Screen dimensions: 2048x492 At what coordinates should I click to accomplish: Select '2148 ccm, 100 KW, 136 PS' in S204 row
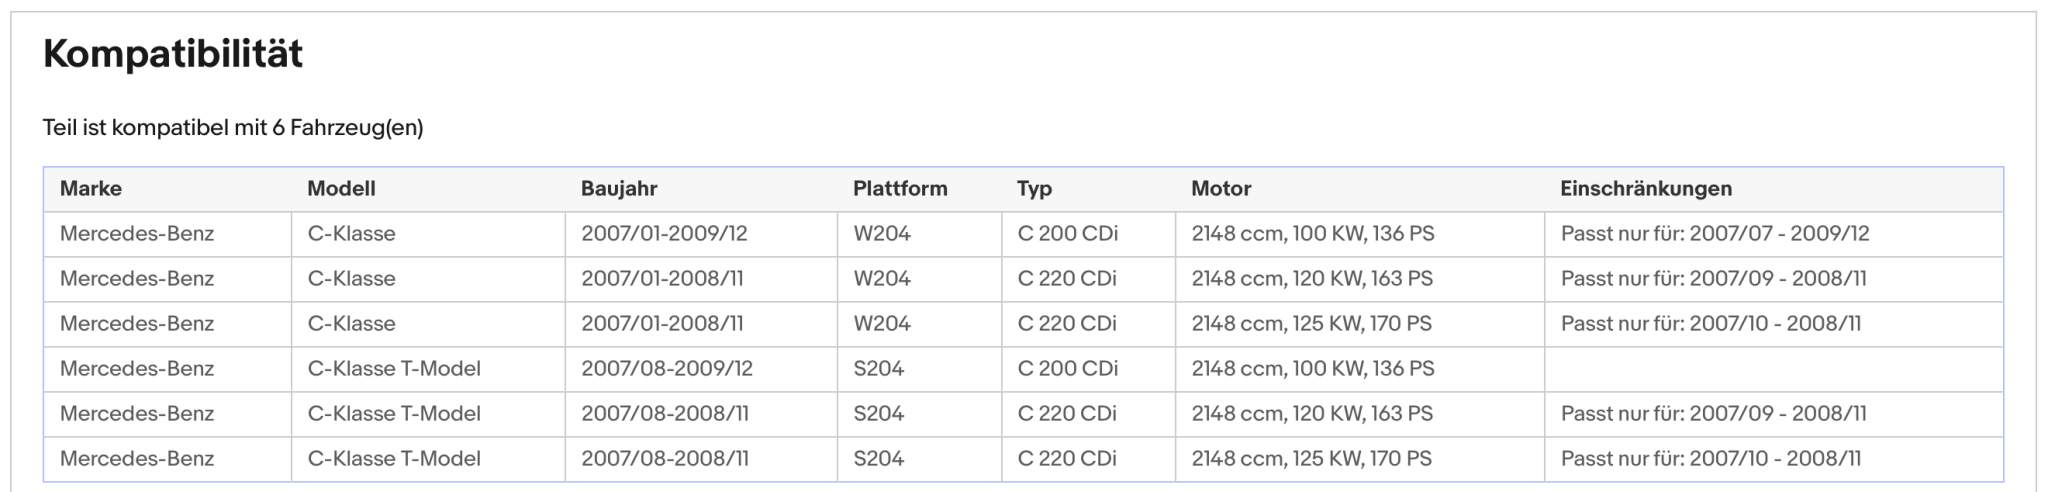coord(1313,369)
